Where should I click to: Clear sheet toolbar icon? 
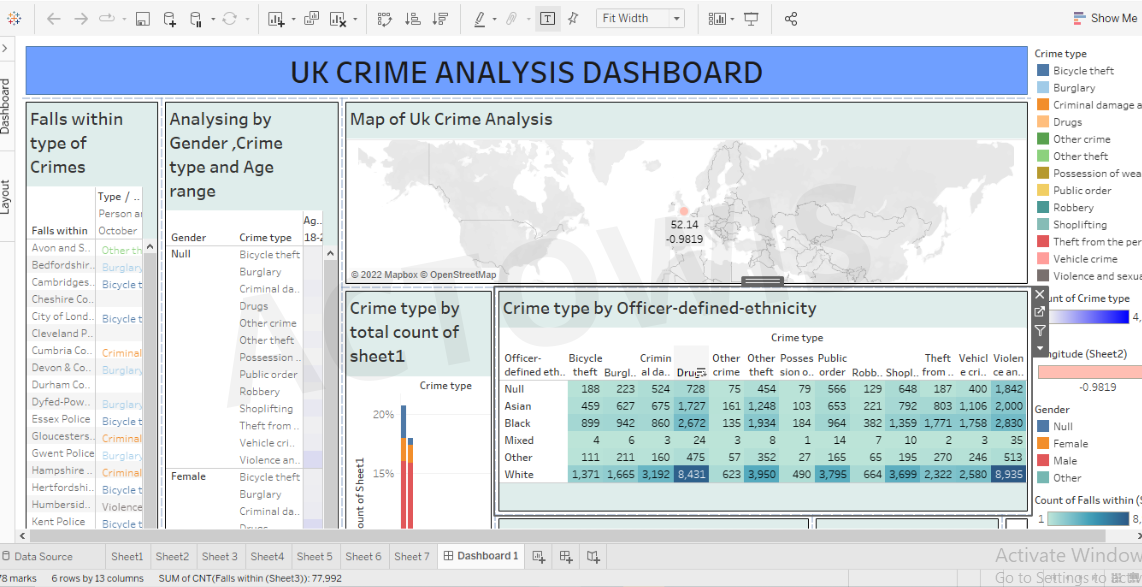[x=337, y=20]
